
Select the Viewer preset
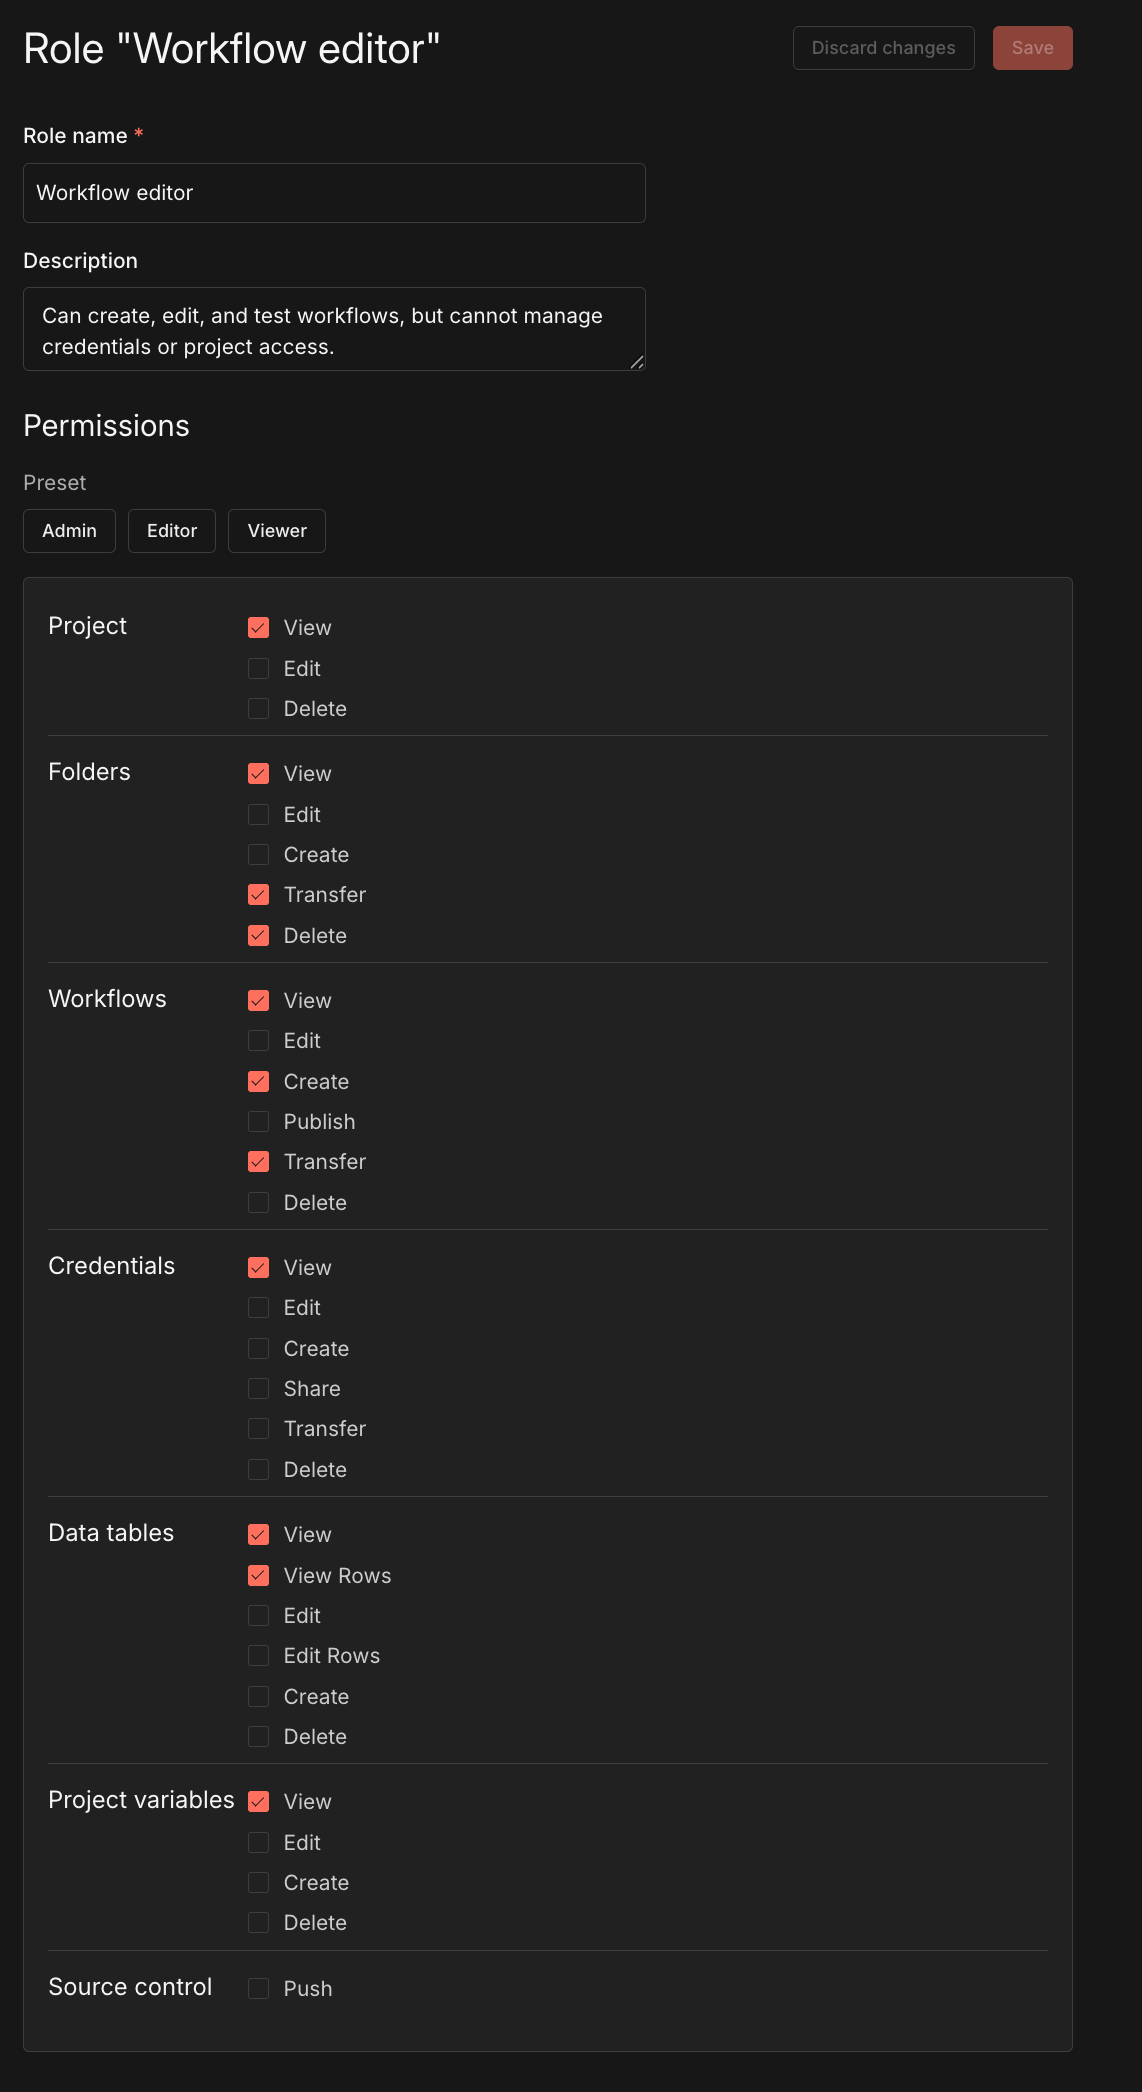pos(277,531)
